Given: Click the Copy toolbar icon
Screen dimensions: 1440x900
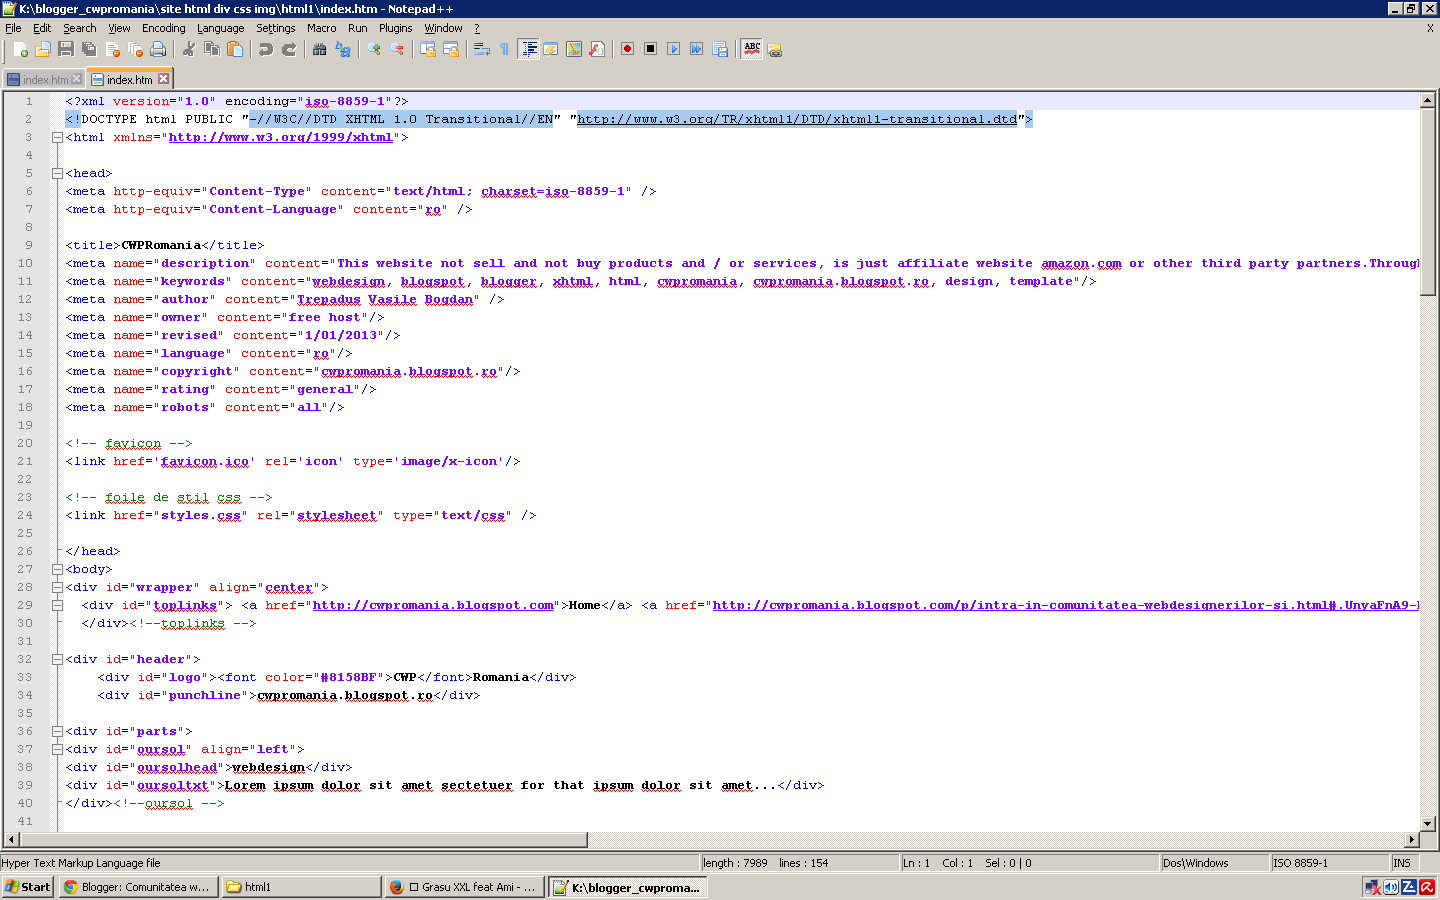Looking at the screenshot, I should point(212,49).
